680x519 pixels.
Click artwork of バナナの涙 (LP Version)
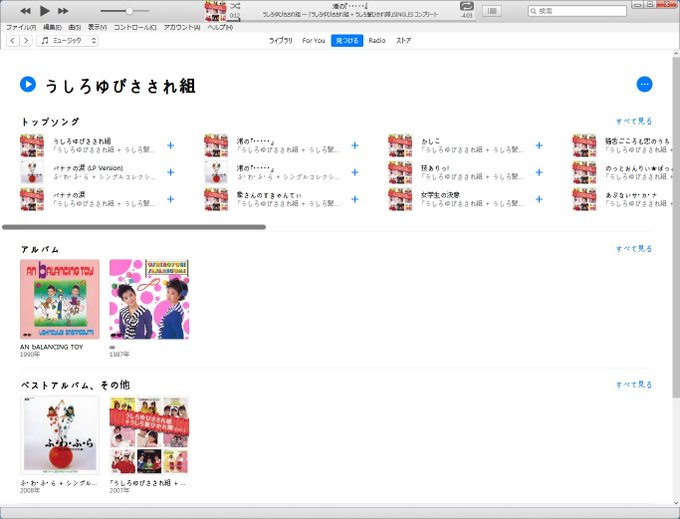[x=32, y=173]
